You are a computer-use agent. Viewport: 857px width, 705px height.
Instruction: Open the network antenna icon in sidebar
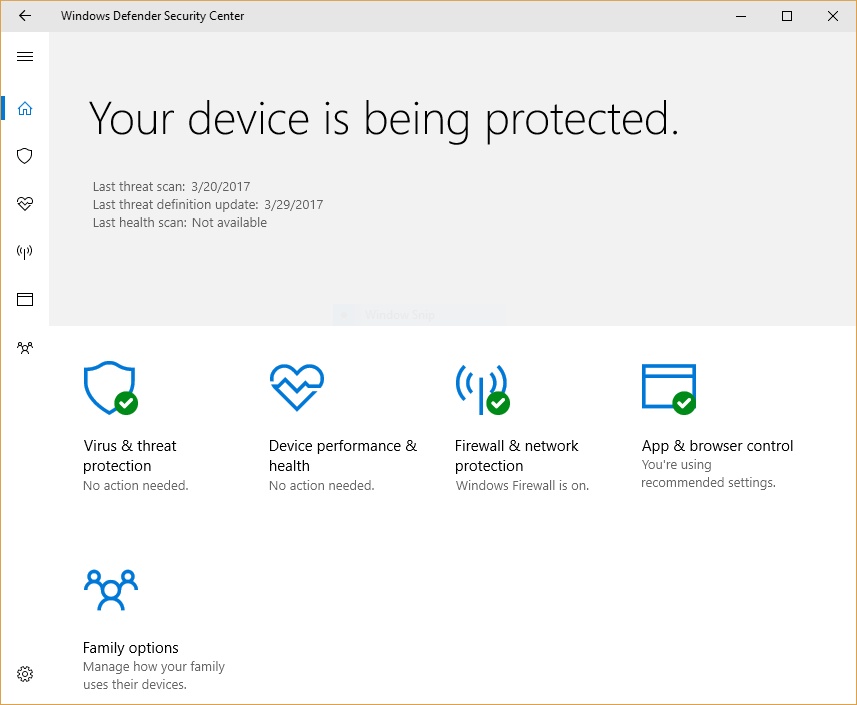pyautogui.click(x=25, y=252)
